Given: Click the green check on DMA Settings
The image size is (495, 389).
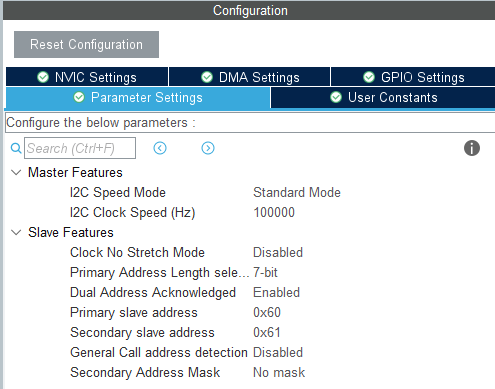Looking at the screenshot, I should (x=207, y=77).
